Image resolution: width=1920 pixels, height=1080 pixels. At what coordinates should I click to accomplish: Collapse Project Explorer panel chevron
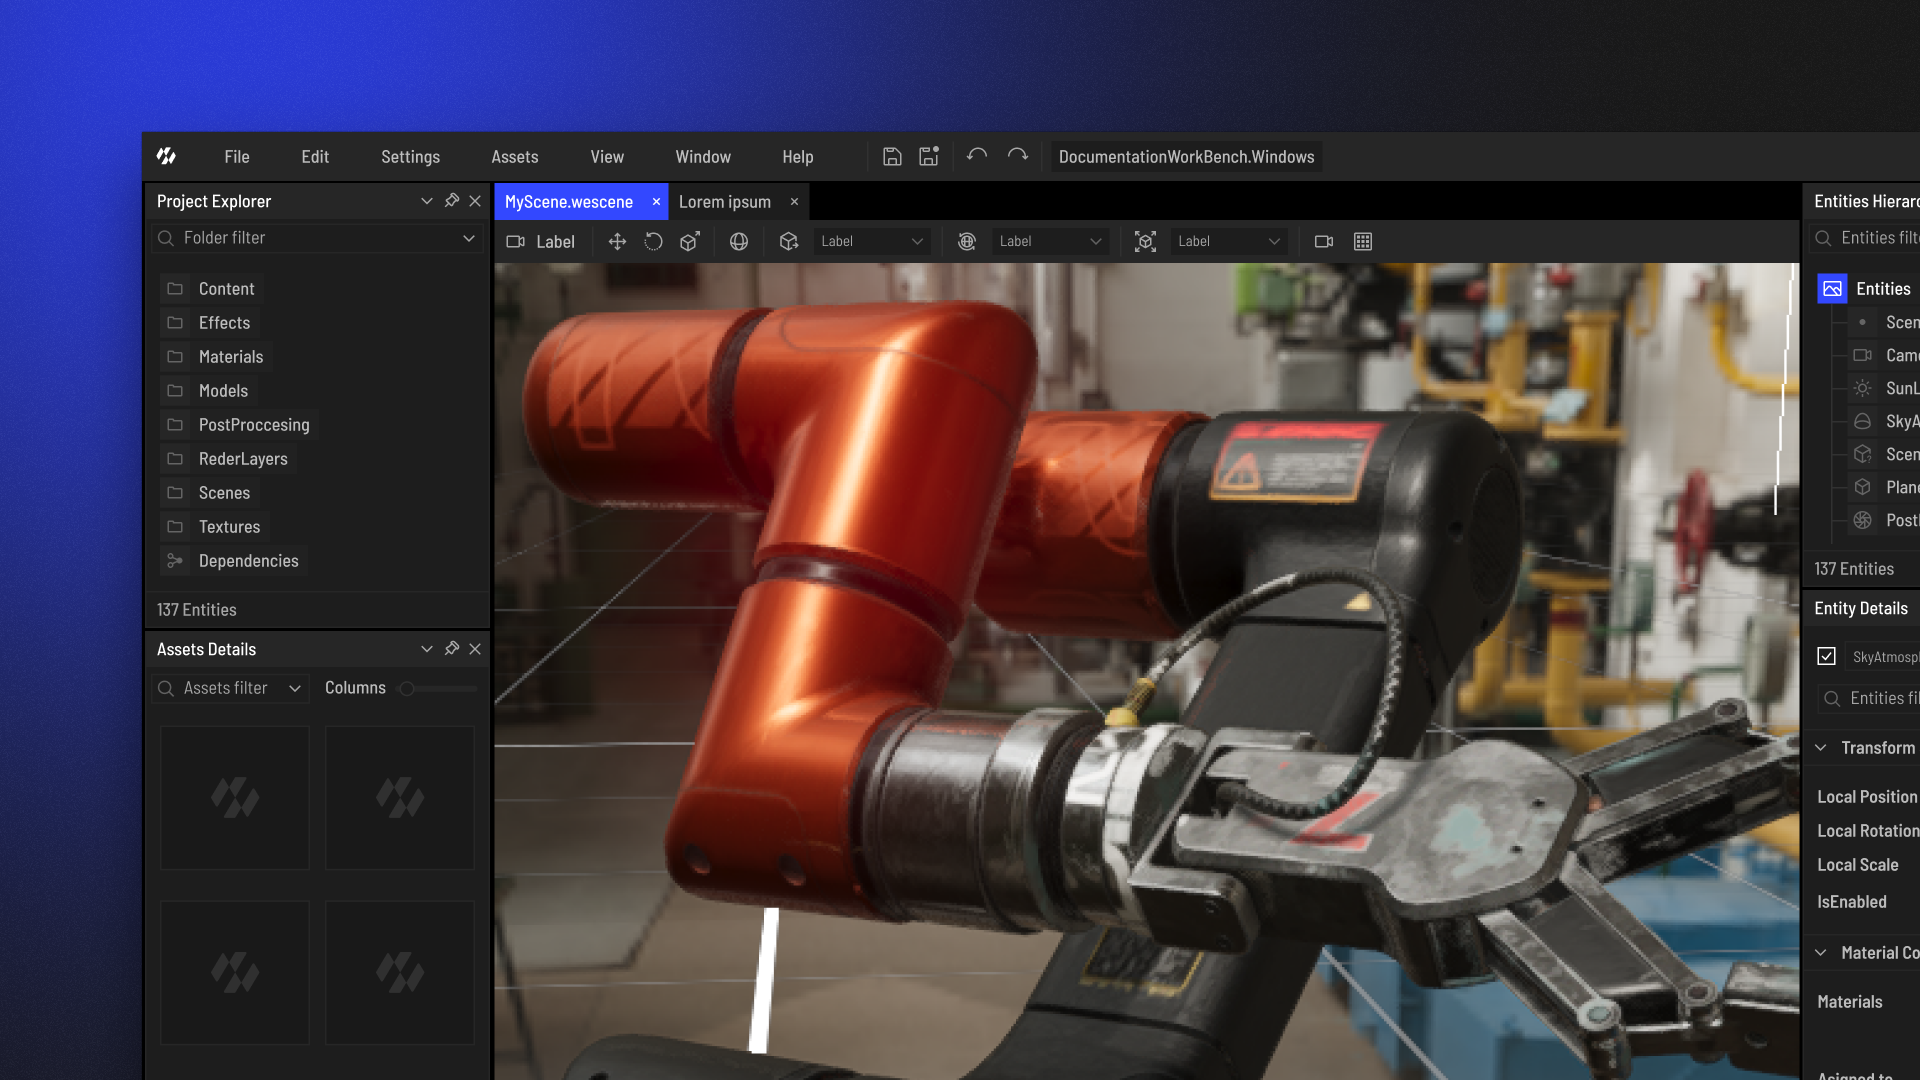(427, 201)
